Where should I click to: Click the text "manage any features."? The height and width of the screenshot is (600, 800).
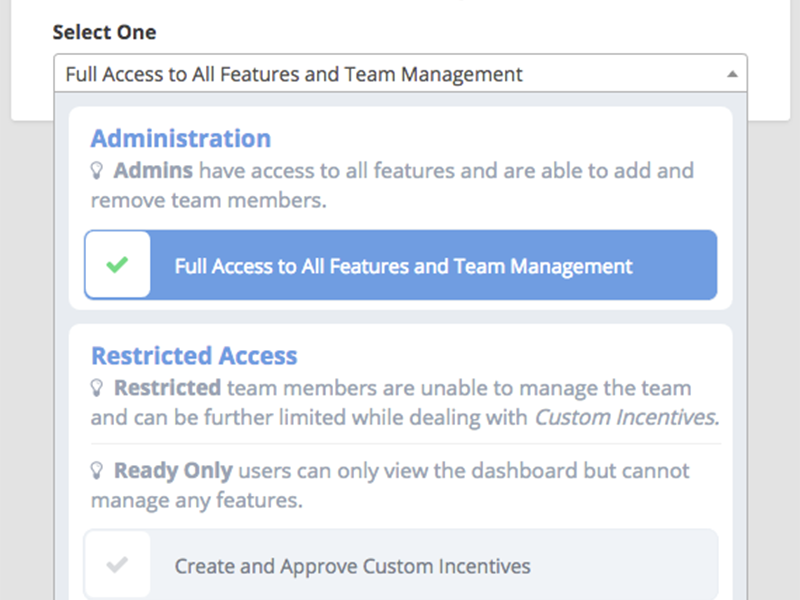pos(196,499)
